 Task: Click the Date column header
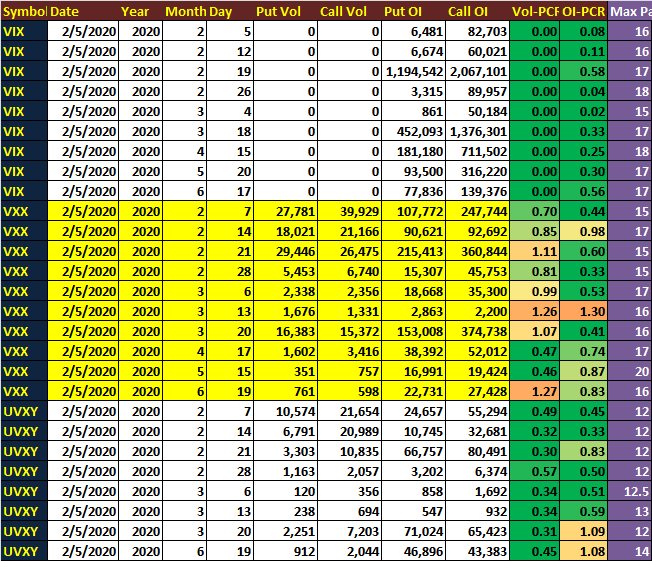point(83,12)
